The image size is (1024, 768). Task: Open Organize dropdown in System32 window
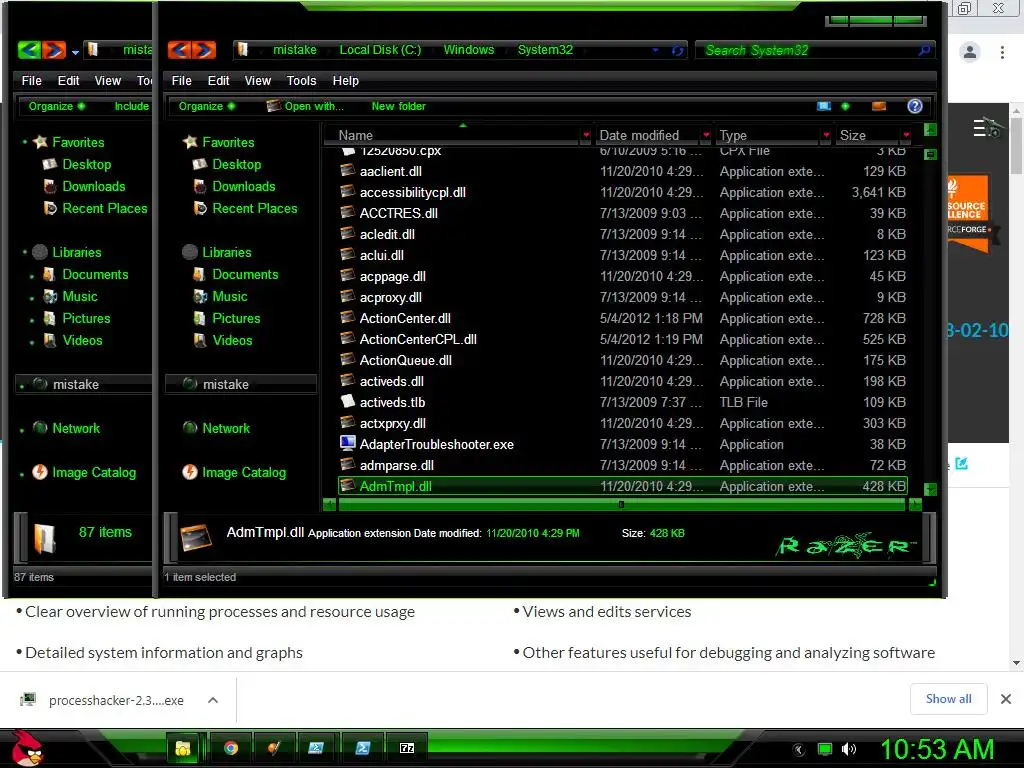206,106
